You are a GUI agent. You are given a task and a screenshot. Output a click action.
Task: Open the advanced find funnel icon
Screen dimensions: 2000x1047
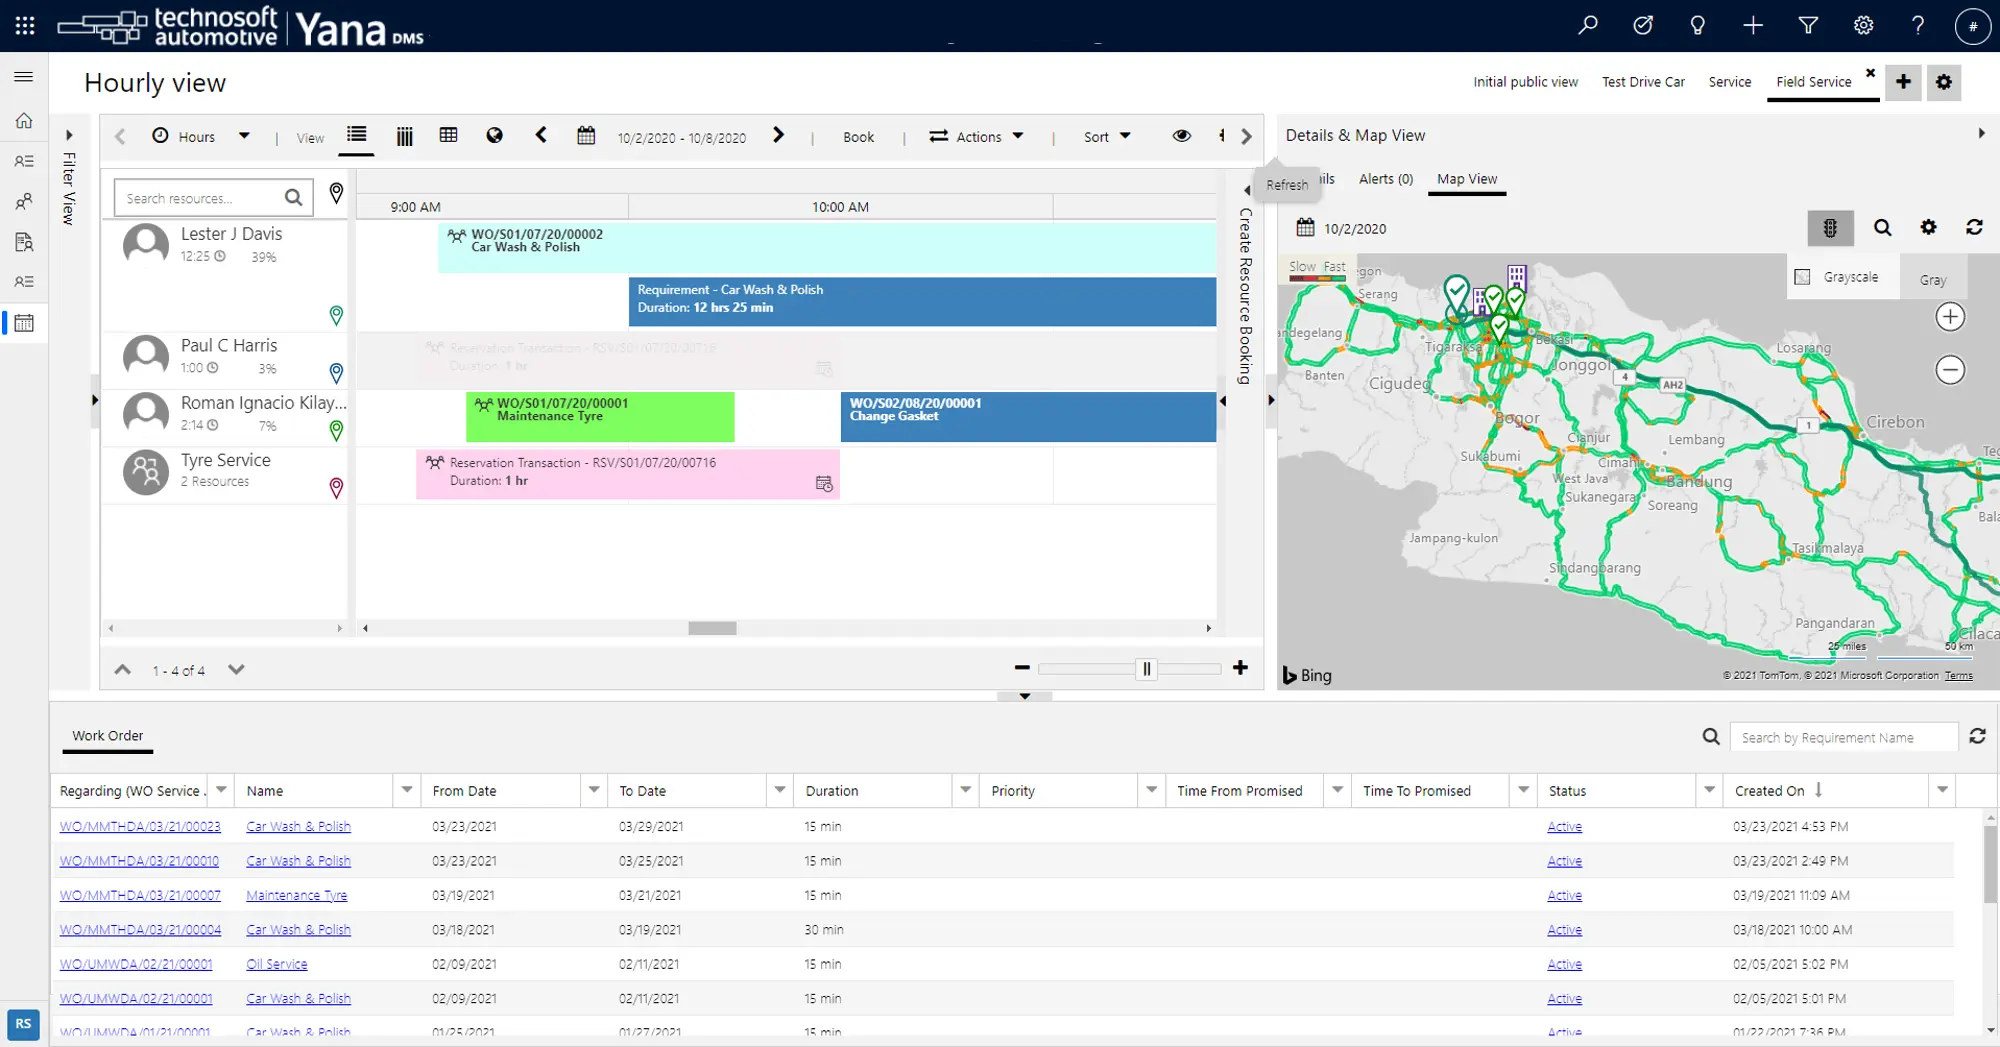1808,25
